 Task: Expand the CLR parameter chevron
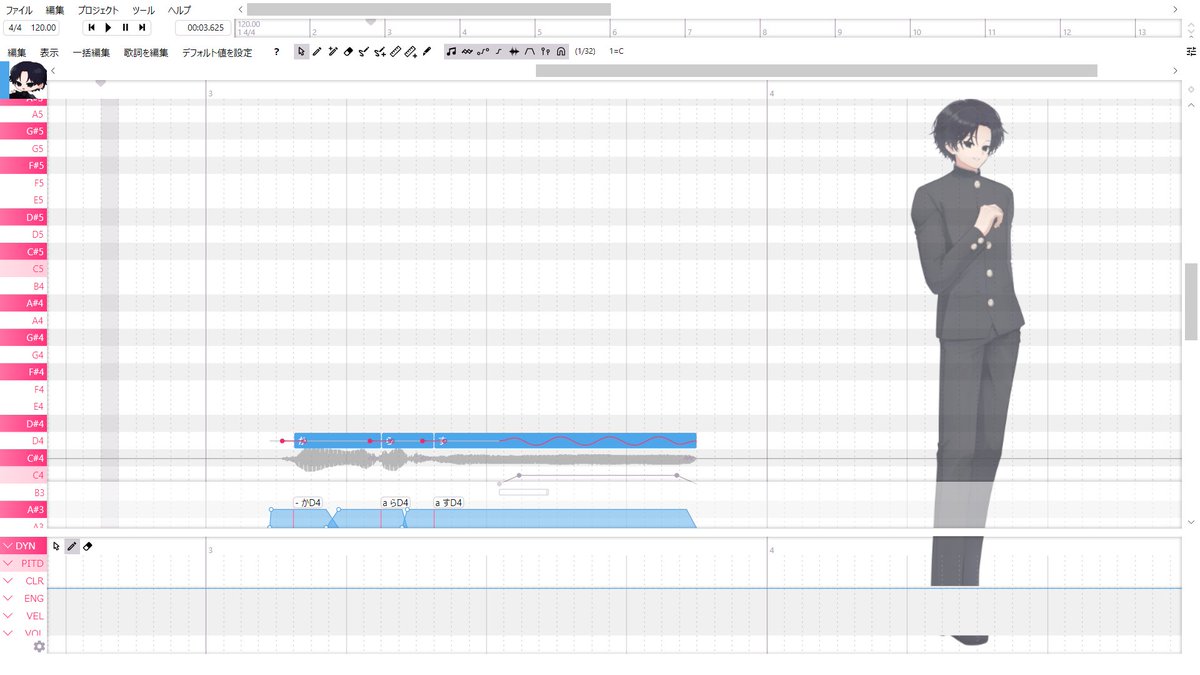click(x=8, y=581)
